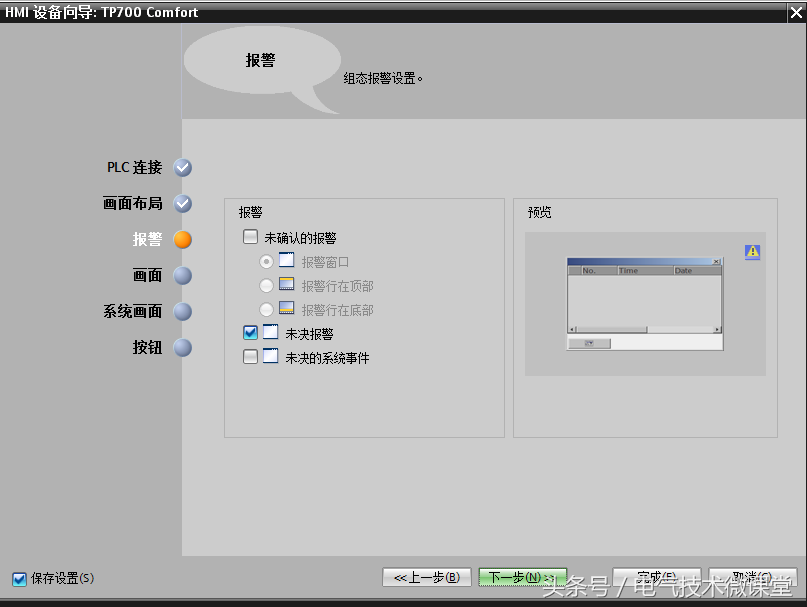The image size is (807, 607).
Task: Click the preview horizontal scrollbar
Action: (644, 329)
